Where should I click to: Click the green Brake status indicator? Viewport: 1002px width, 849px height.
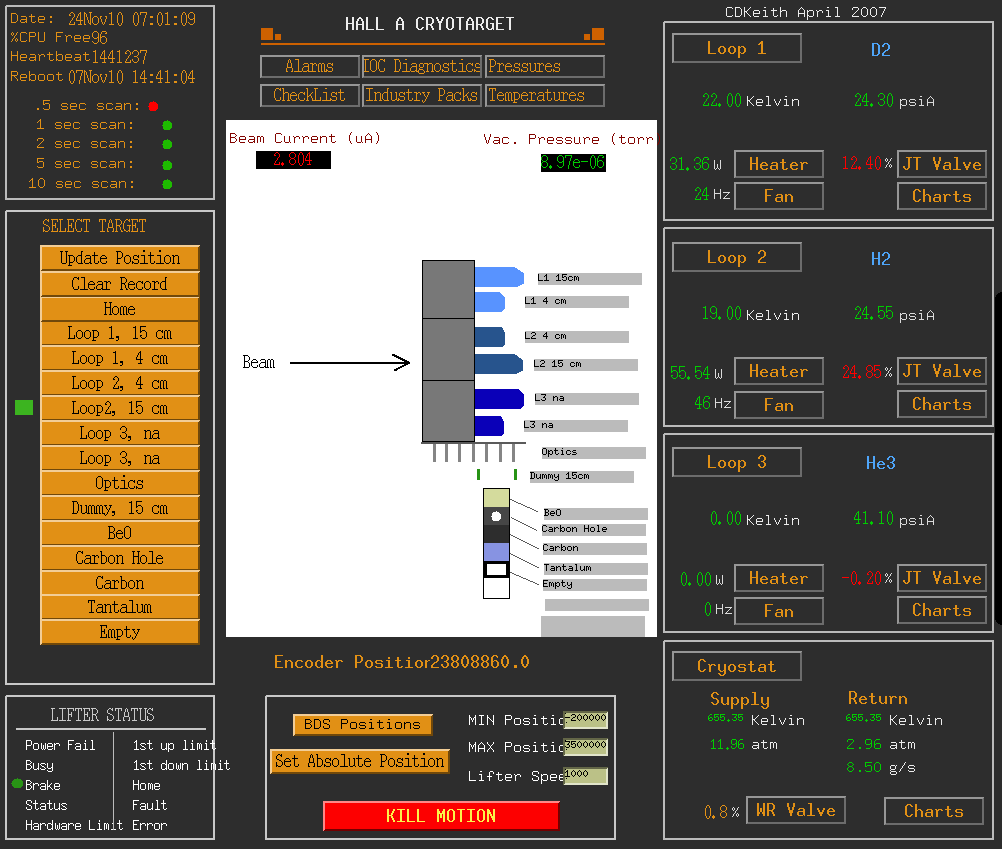coord(17,784)
